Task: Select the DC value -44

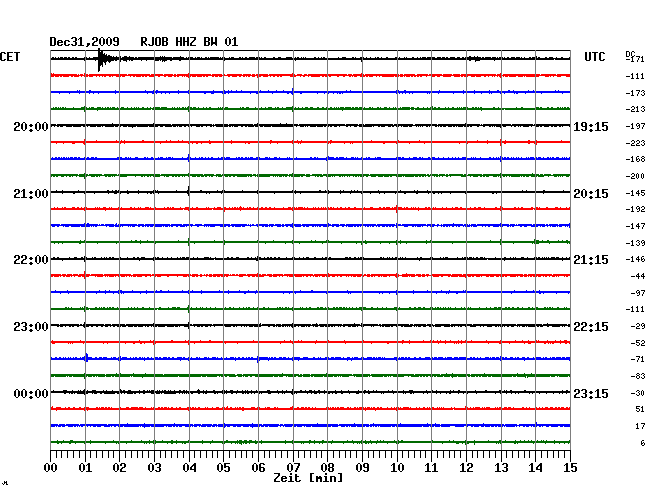Action: [638, 276]
